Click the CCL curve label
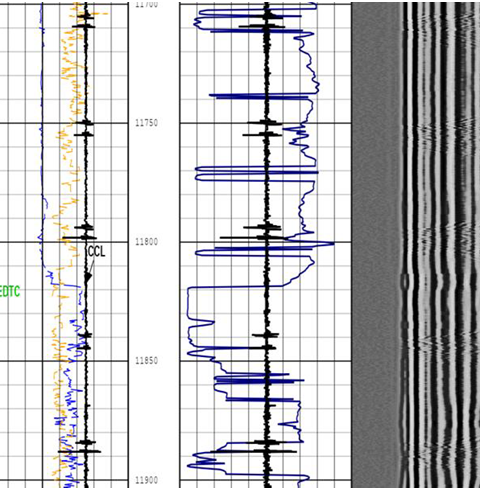Screen dimensions: 480x490 96,252
